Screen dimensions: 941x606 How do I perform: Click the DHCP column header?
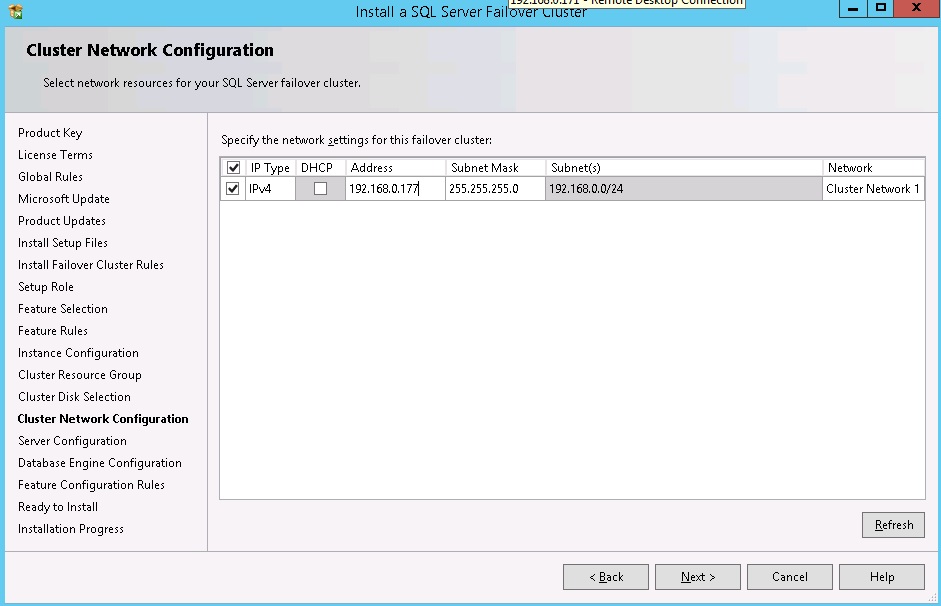pyautogui.click(x=320, y=167)
